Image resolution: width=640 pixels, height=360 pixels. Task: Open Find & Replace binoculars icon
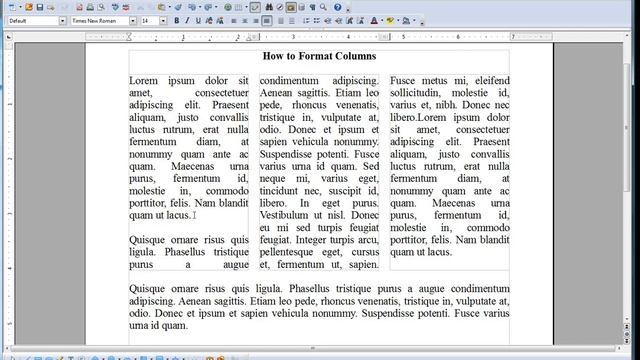(269, 7)
